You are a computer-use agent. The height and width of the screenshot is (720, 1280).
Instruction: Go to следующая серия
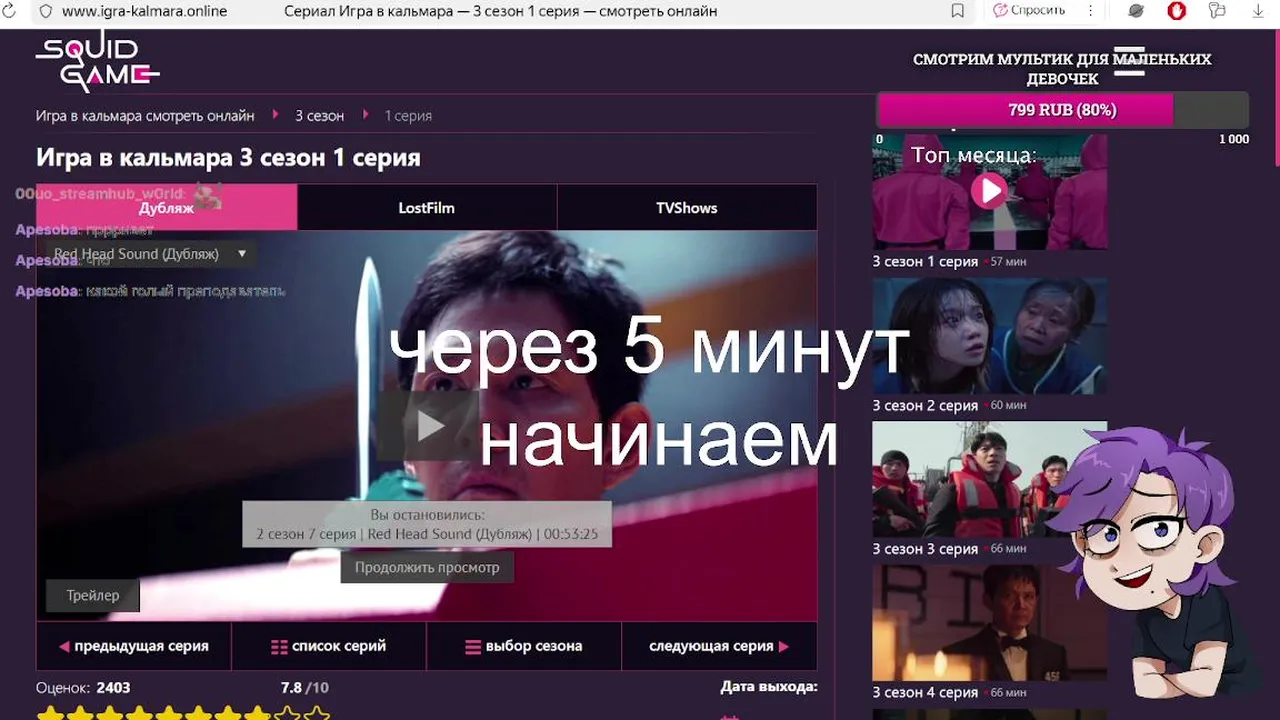(719, 646)
